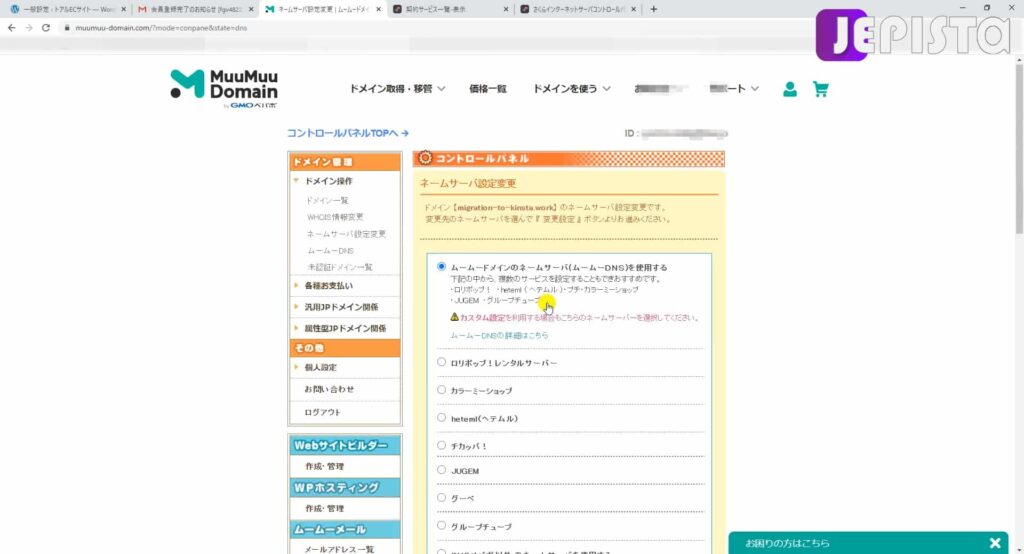Click ログアウト in sidebar

pos(322,412)
